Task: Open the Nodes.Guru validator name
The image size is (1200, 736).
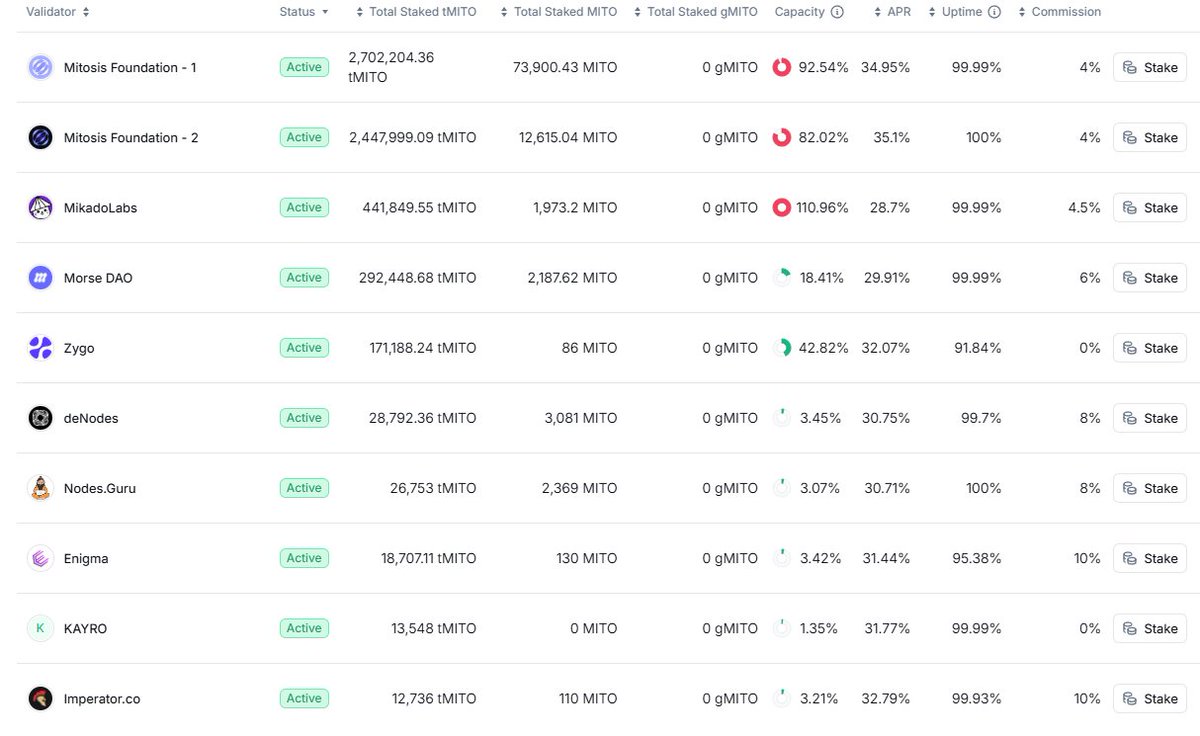Action: [100, 488]
